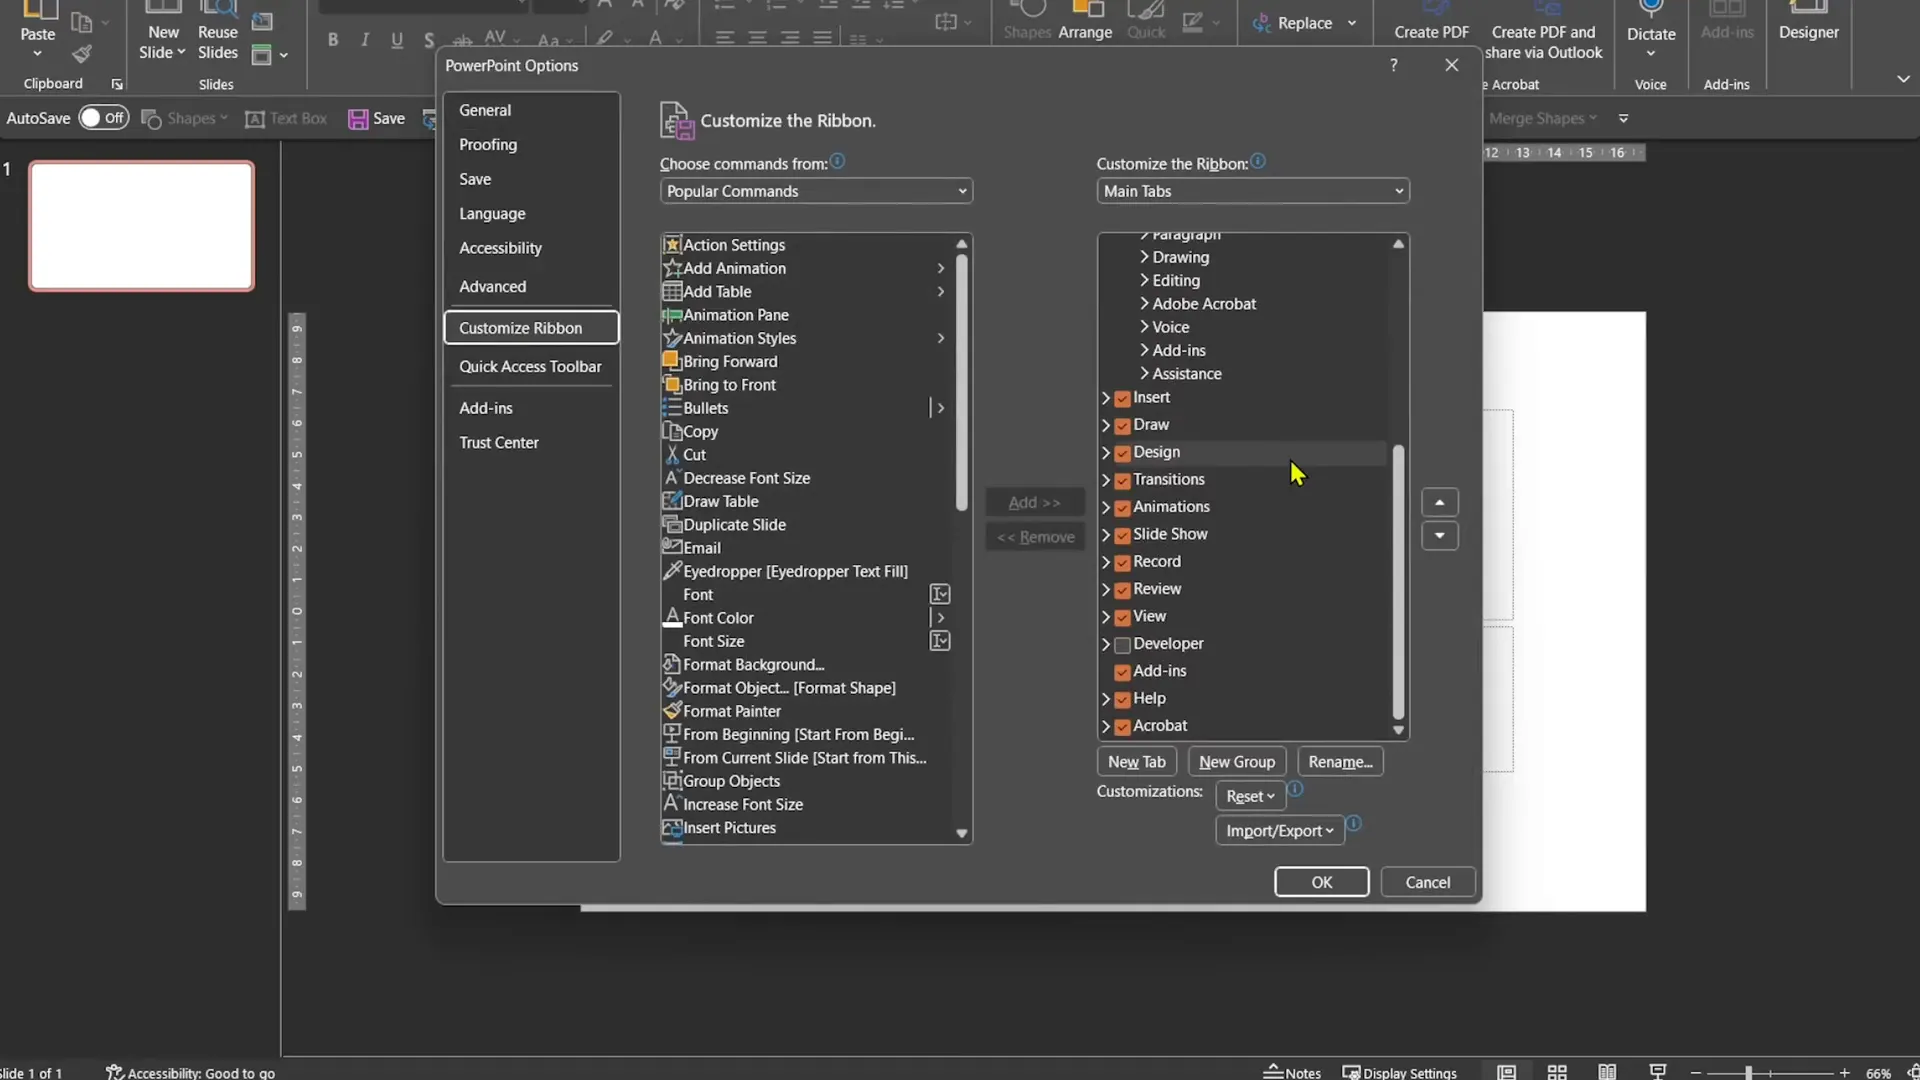The width and height of the screenshot is (1920, 1080).
Task: Expand the Adobe Acrobat group chevron
Action: (x=1144, y=304)
